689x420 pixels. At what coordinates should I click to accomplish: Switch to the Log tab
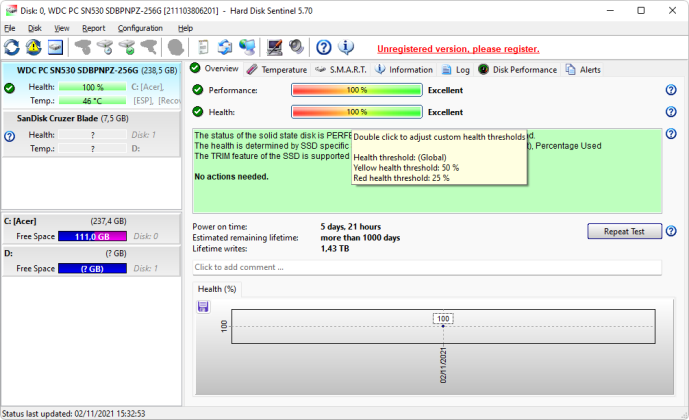456,69
